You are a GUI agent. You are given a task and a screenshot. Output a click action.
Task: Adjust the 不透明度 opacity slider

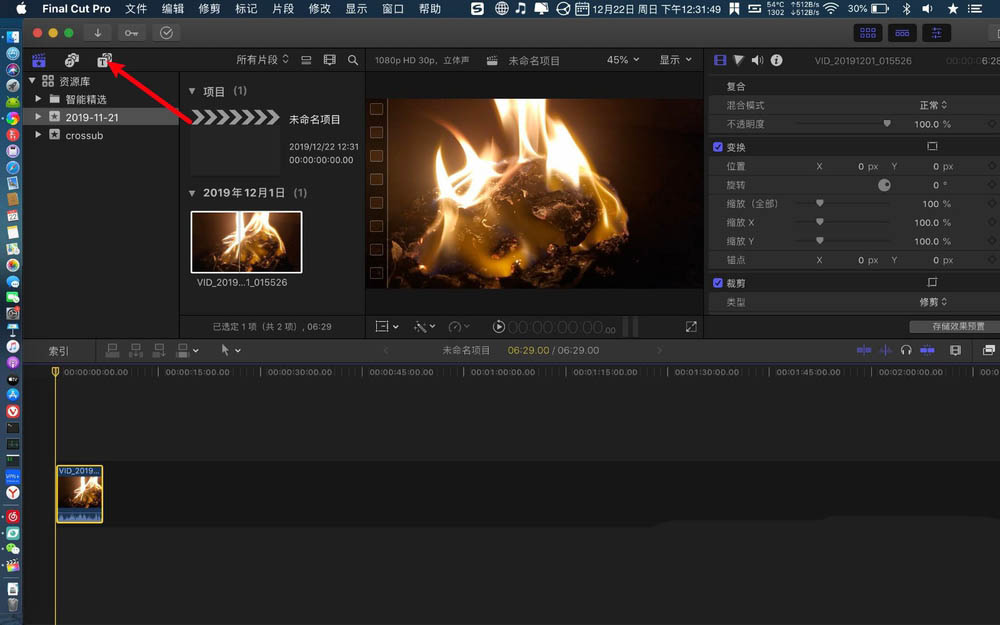pos(886,124)
